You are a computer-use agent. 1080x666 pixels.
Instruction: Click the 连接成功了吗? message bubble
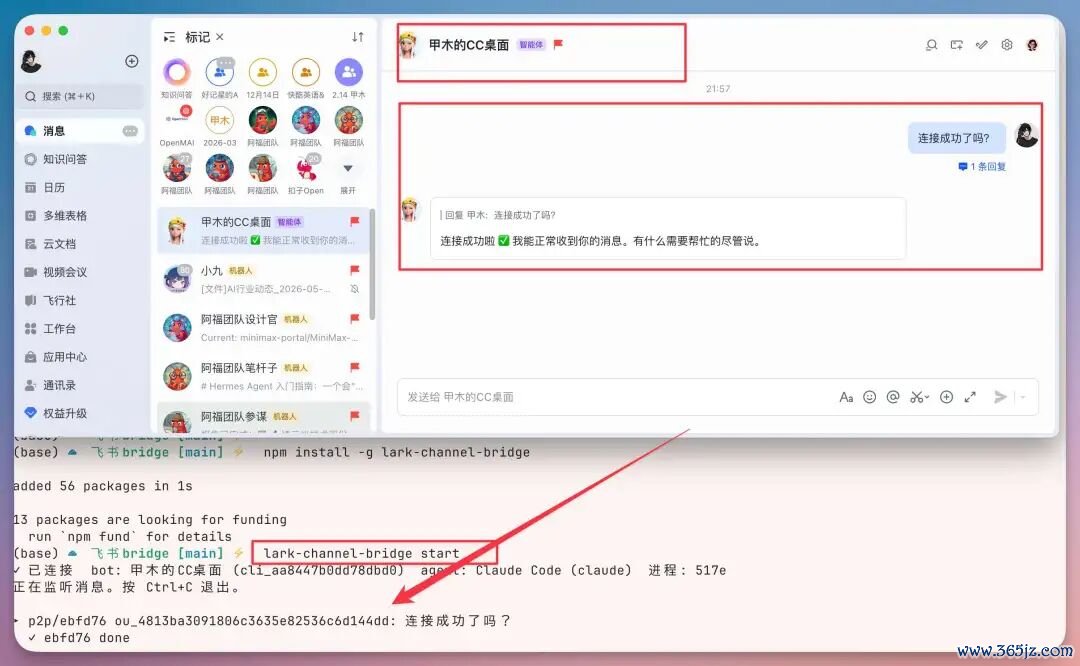pos(957,138)
